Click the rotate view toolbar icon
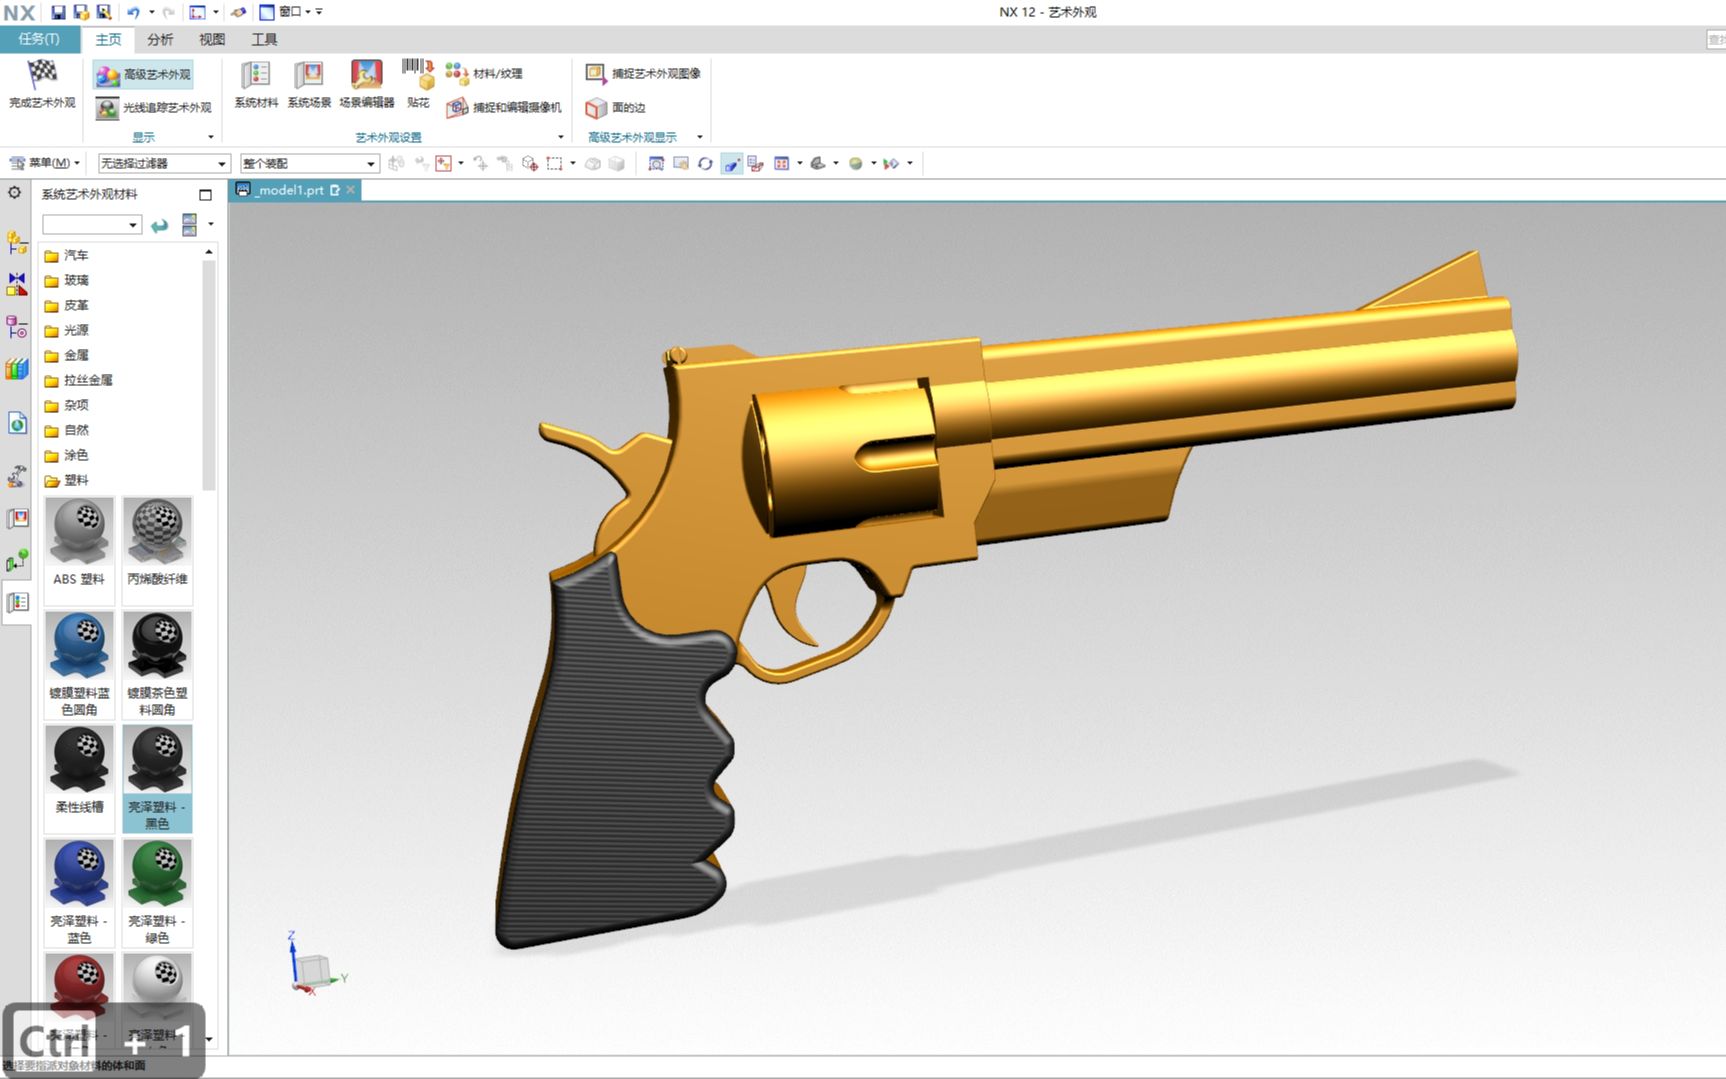Viewport: 1726px width, 1079px height. click(705, 163)
